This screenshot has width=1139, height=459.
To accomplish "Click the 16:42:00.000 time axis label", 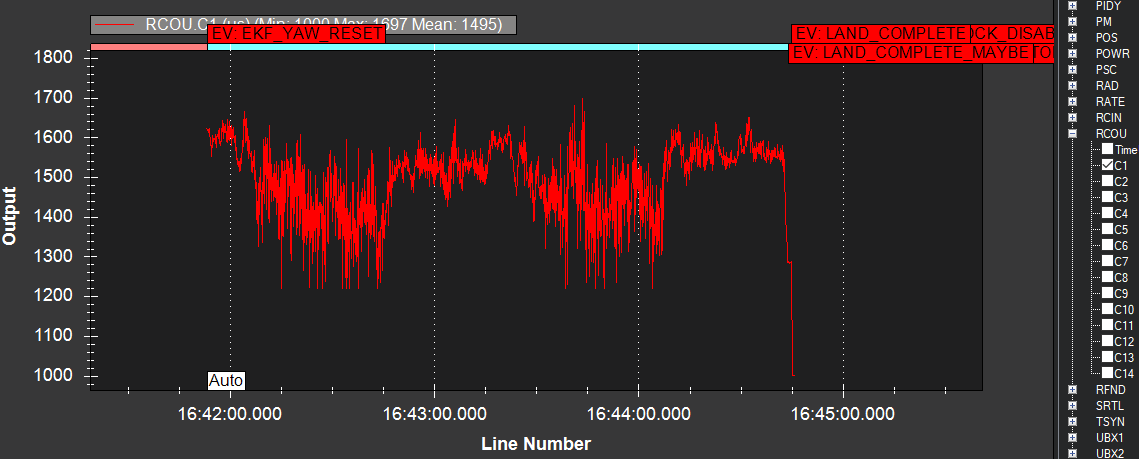I will click(x=230, y=415).
